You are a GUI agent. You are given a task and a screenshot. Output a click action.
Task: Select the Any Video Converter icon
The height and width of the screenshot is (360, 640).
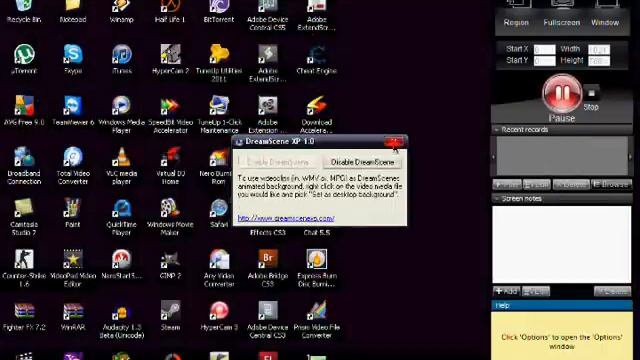tap(219, 268)
